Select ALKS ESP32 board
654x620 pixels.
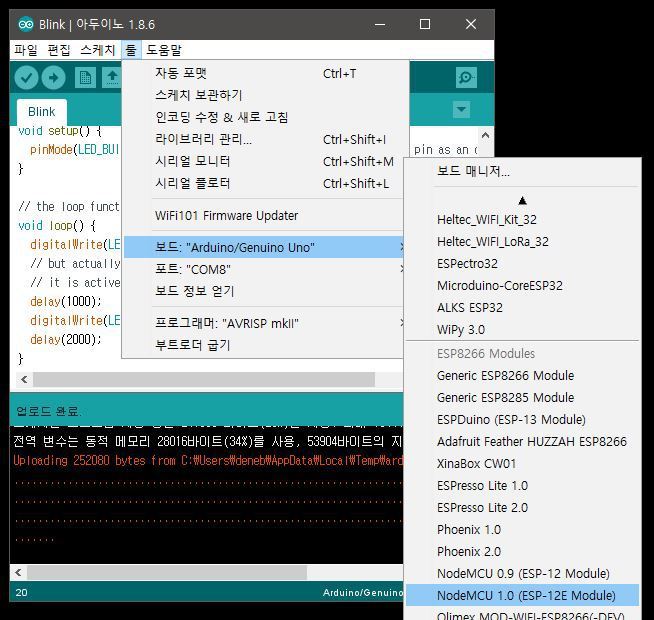pyautogui.click(x=522, y=308)
